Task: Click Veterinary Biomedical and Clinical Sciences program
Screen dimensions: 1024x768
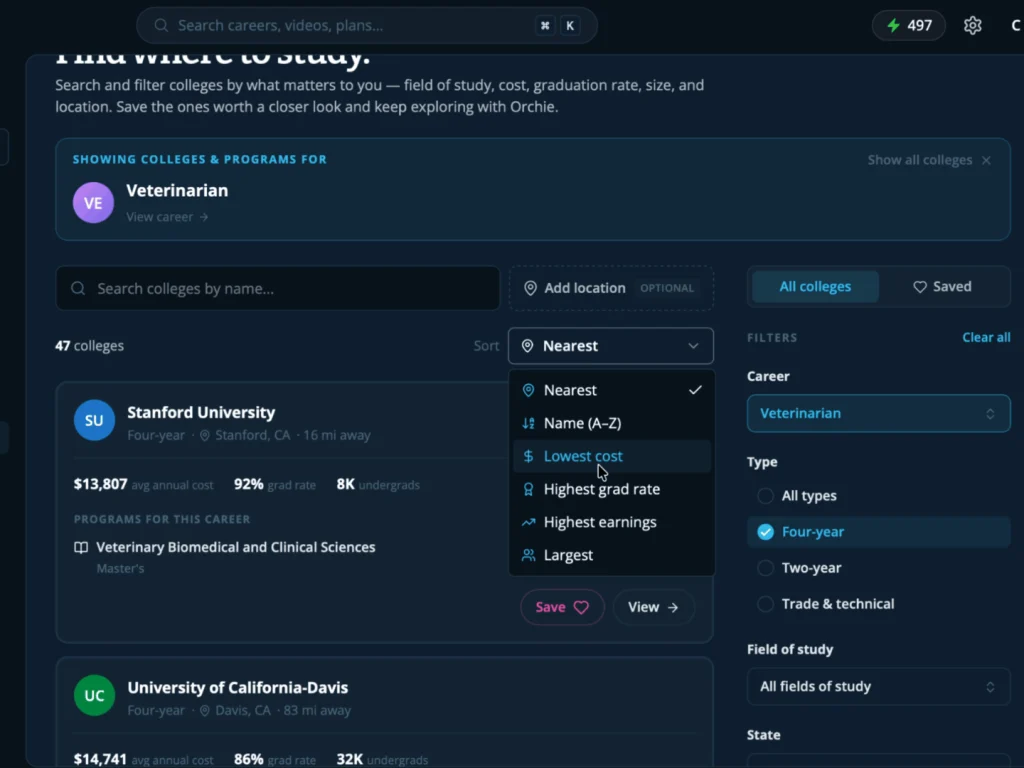Action: point(236,547)
